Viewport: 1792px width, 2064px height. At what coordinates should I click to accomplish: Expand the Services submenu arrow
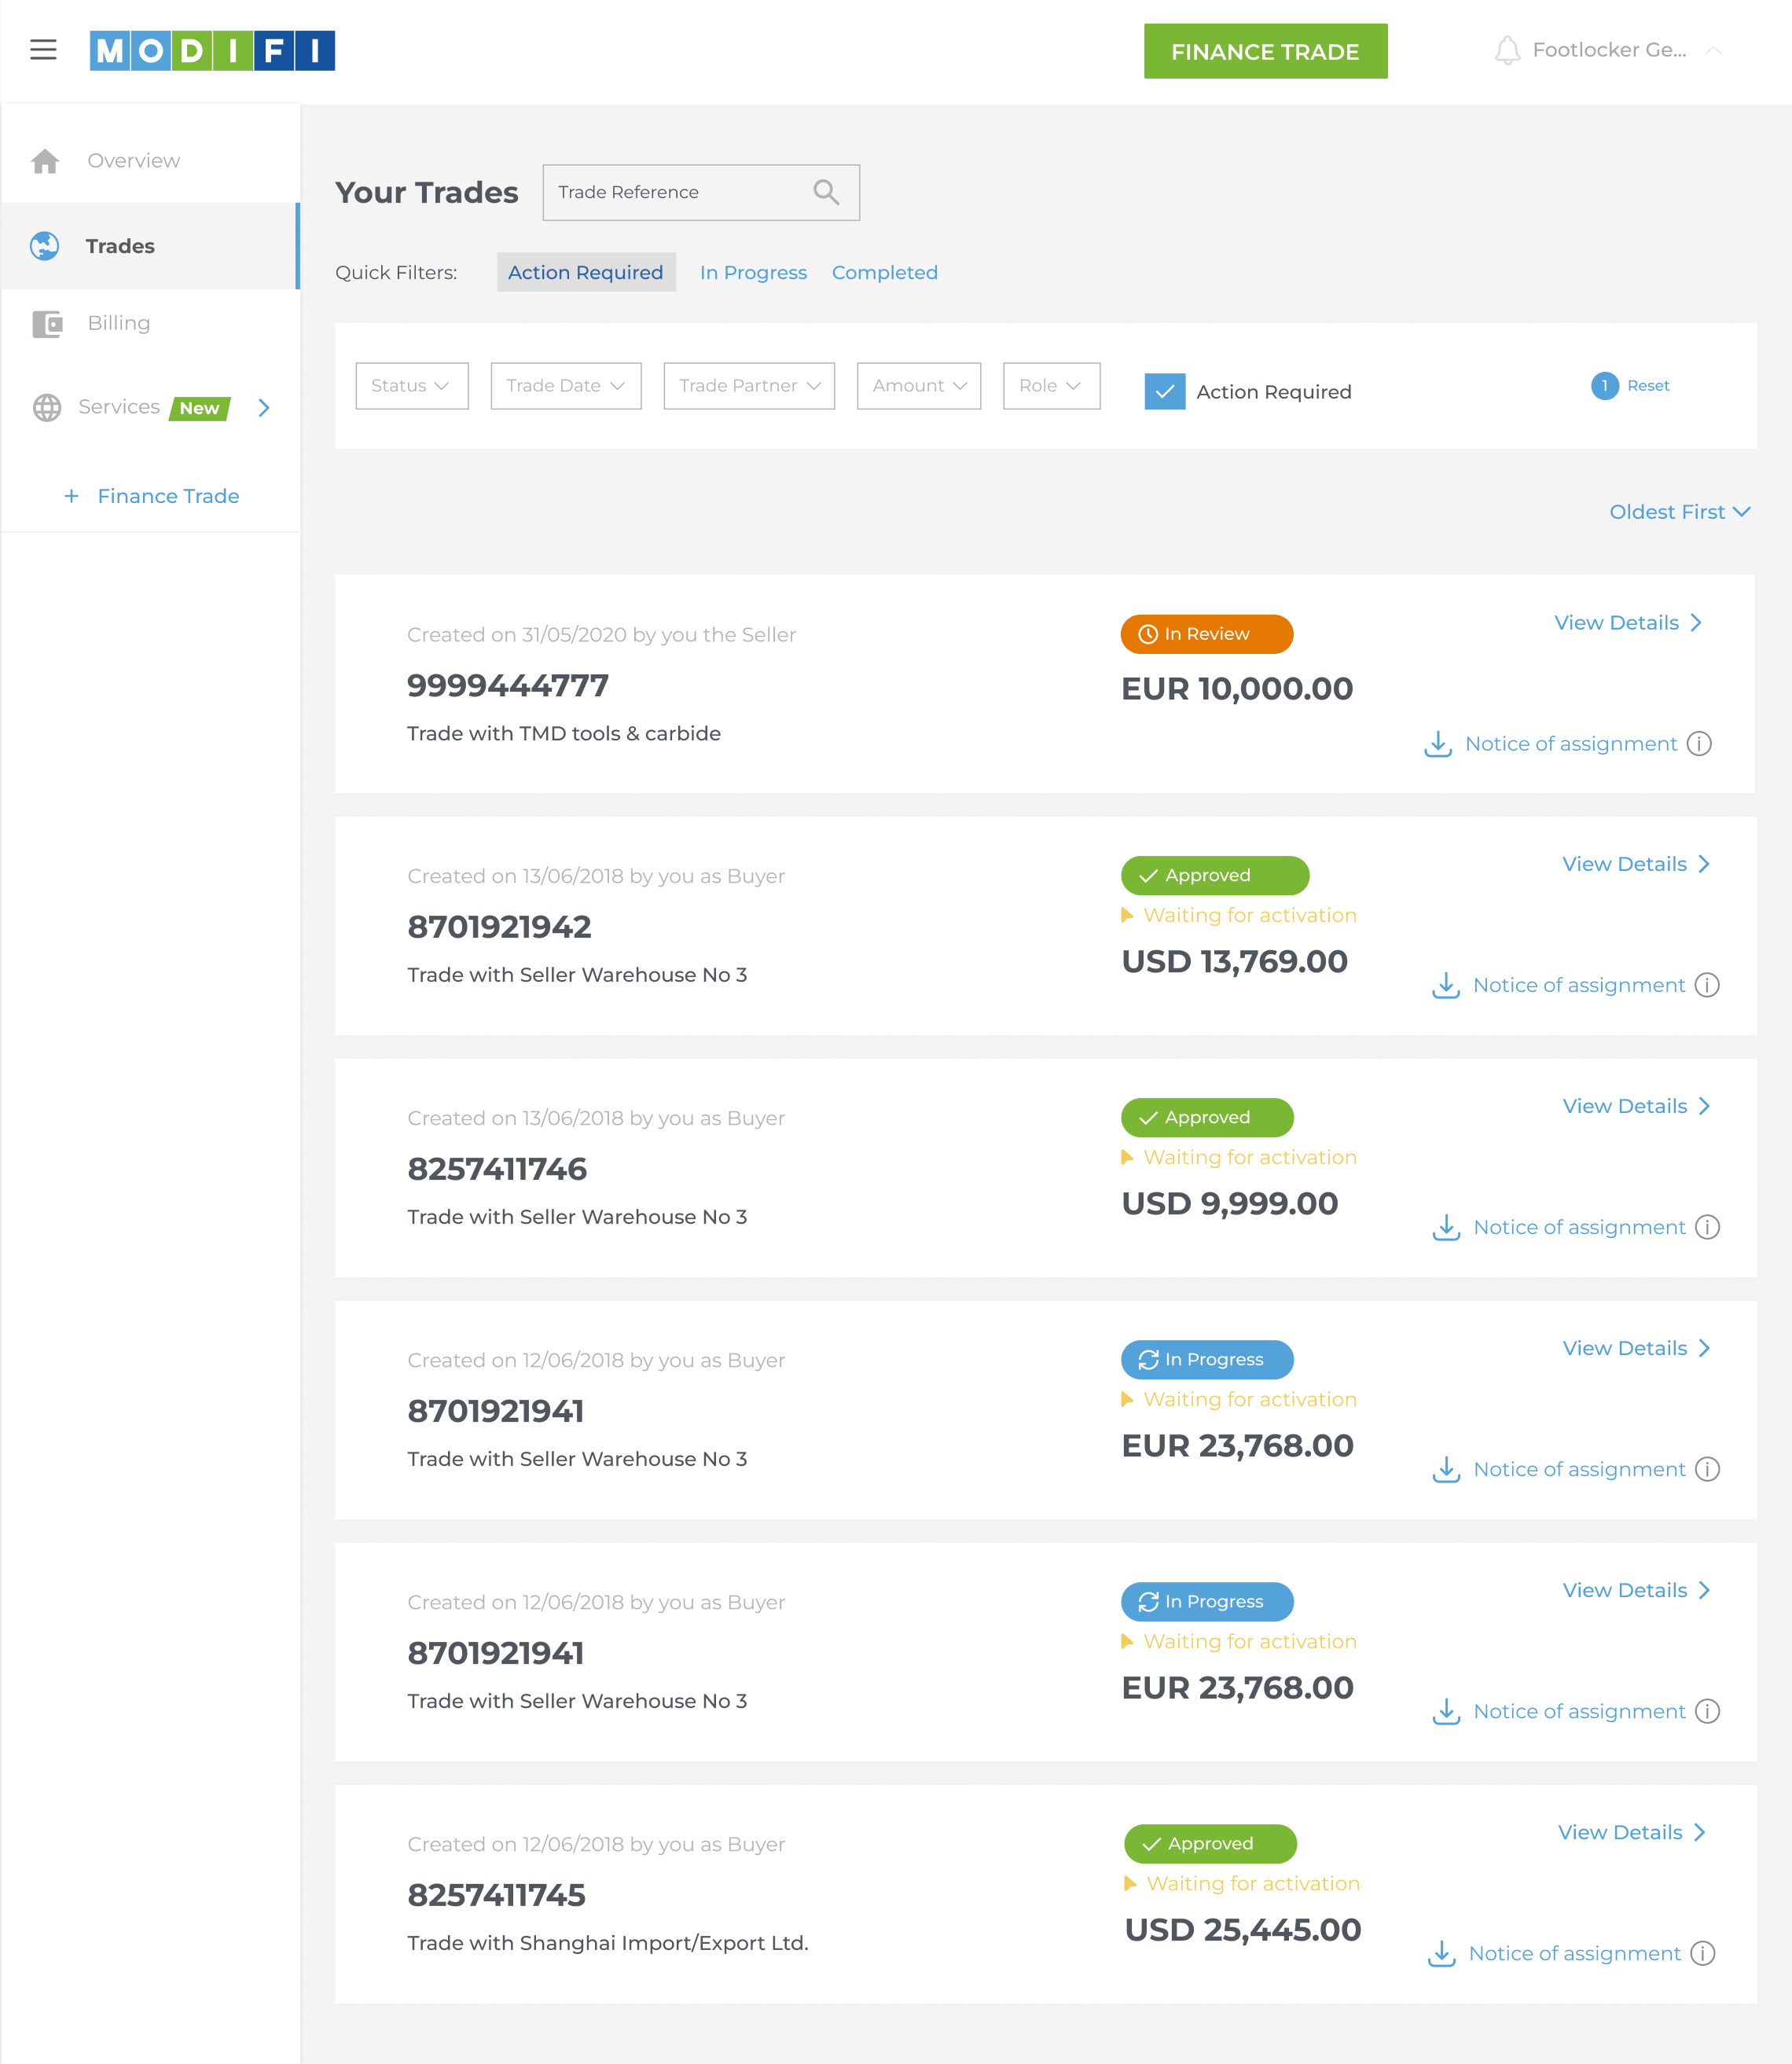tap(264, 408)
